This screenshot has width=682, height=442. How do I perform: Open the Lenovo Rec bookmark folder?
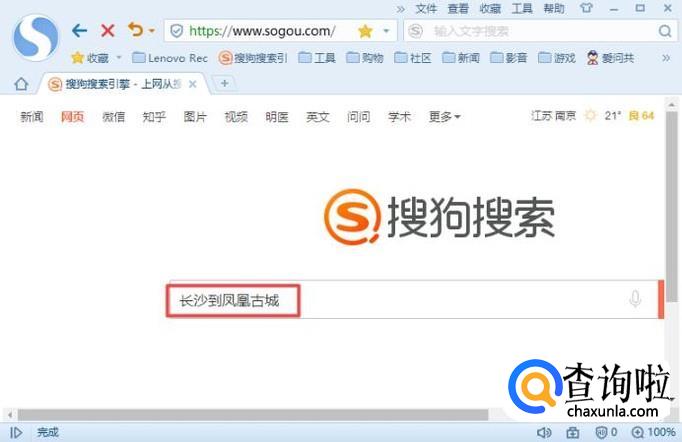pyautogui.click(x=170, y=58)
